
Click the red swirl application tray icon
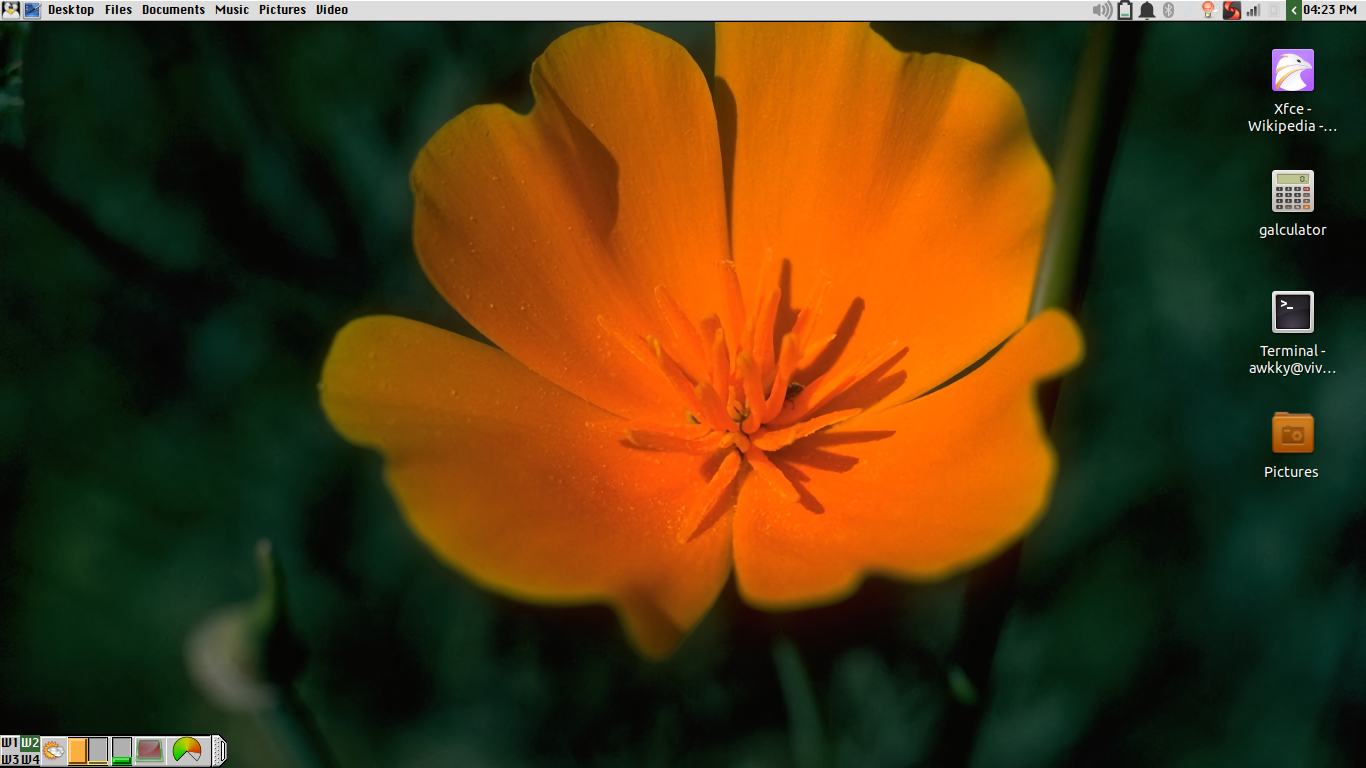[x=1231, y=10]
